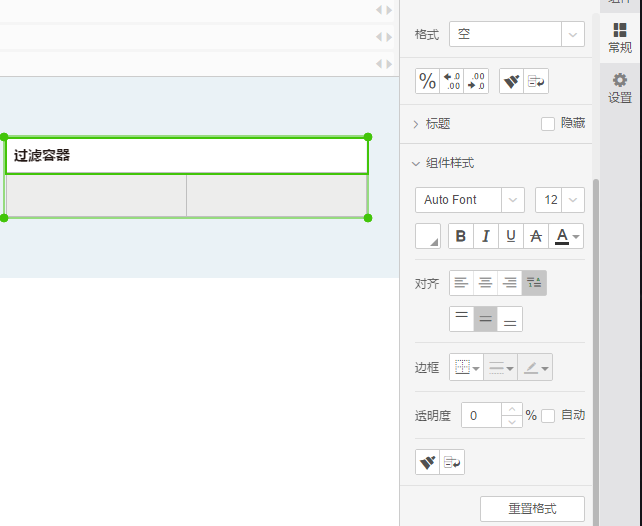Align text left
Screen dimensions: 642x526
tap(461, 283)
